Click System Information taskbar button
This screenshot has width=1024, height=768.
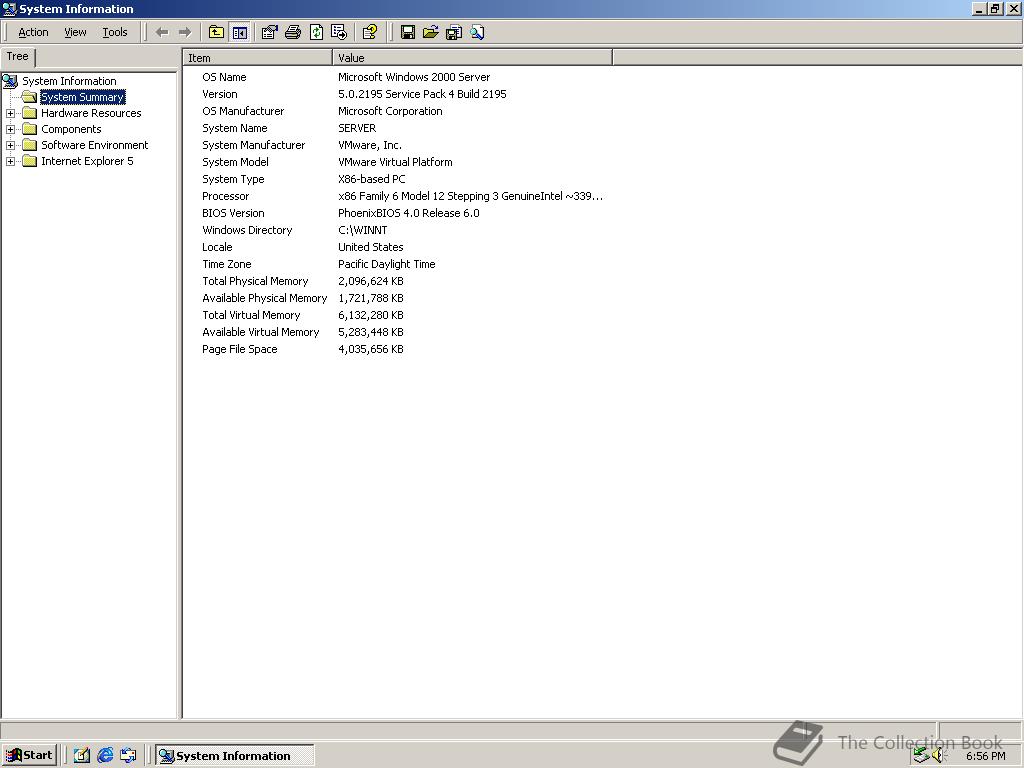(234, 756)
